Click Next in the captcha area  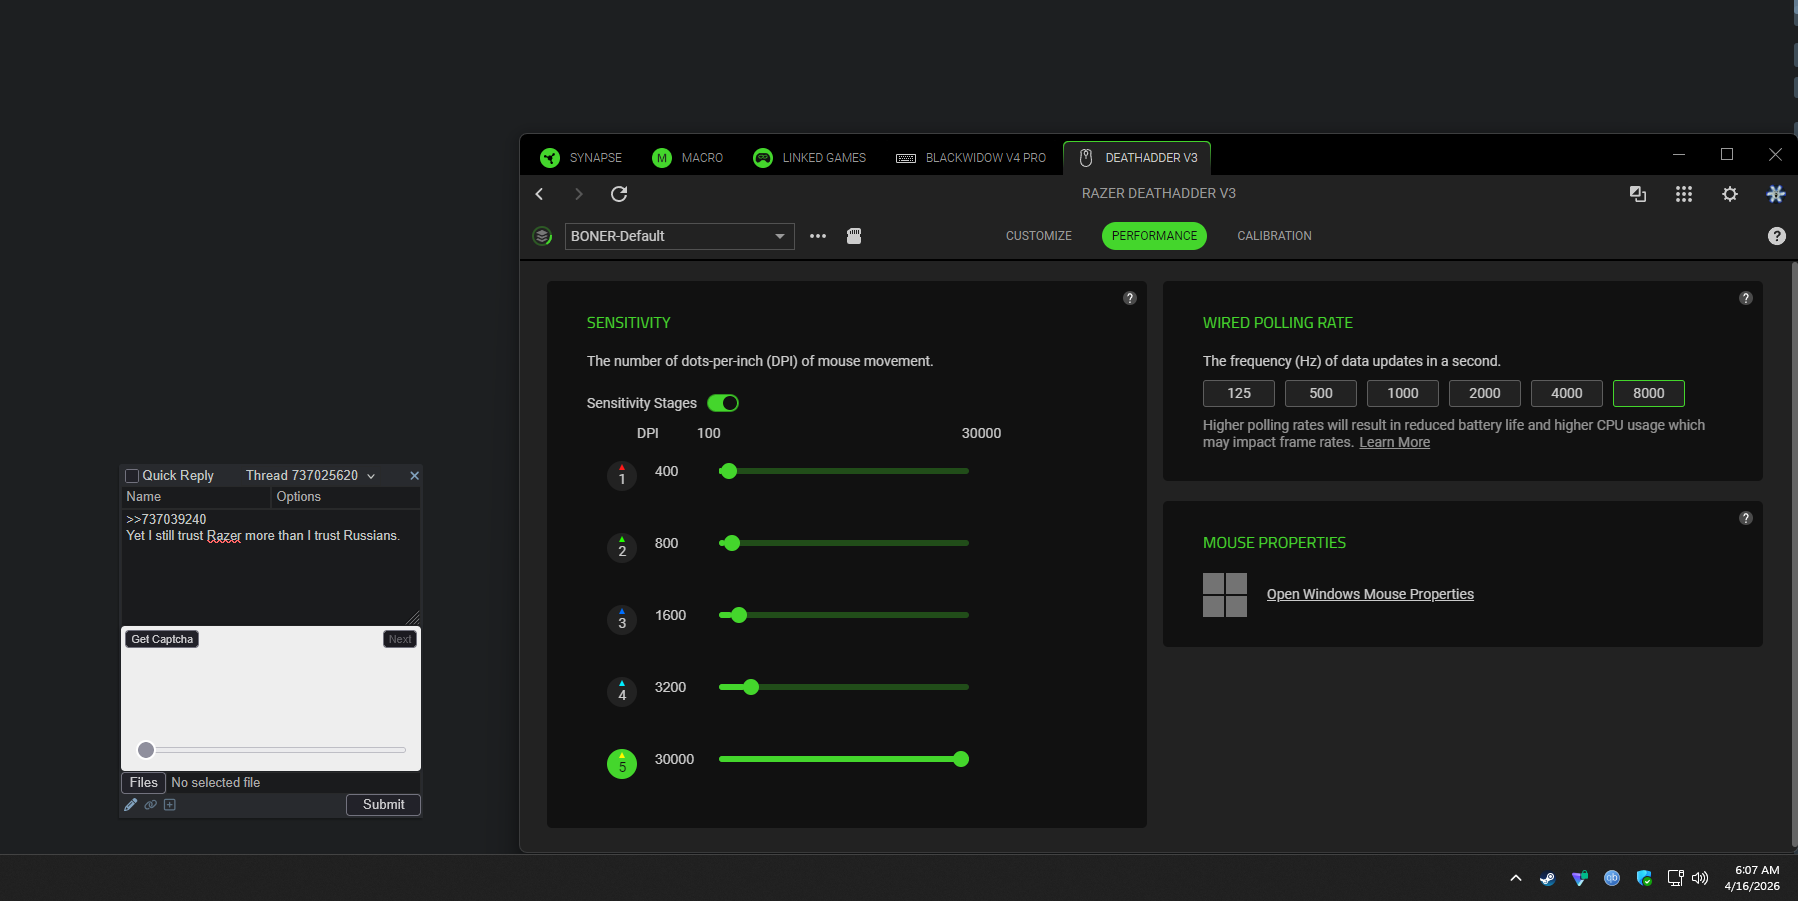tap(400, 639)
